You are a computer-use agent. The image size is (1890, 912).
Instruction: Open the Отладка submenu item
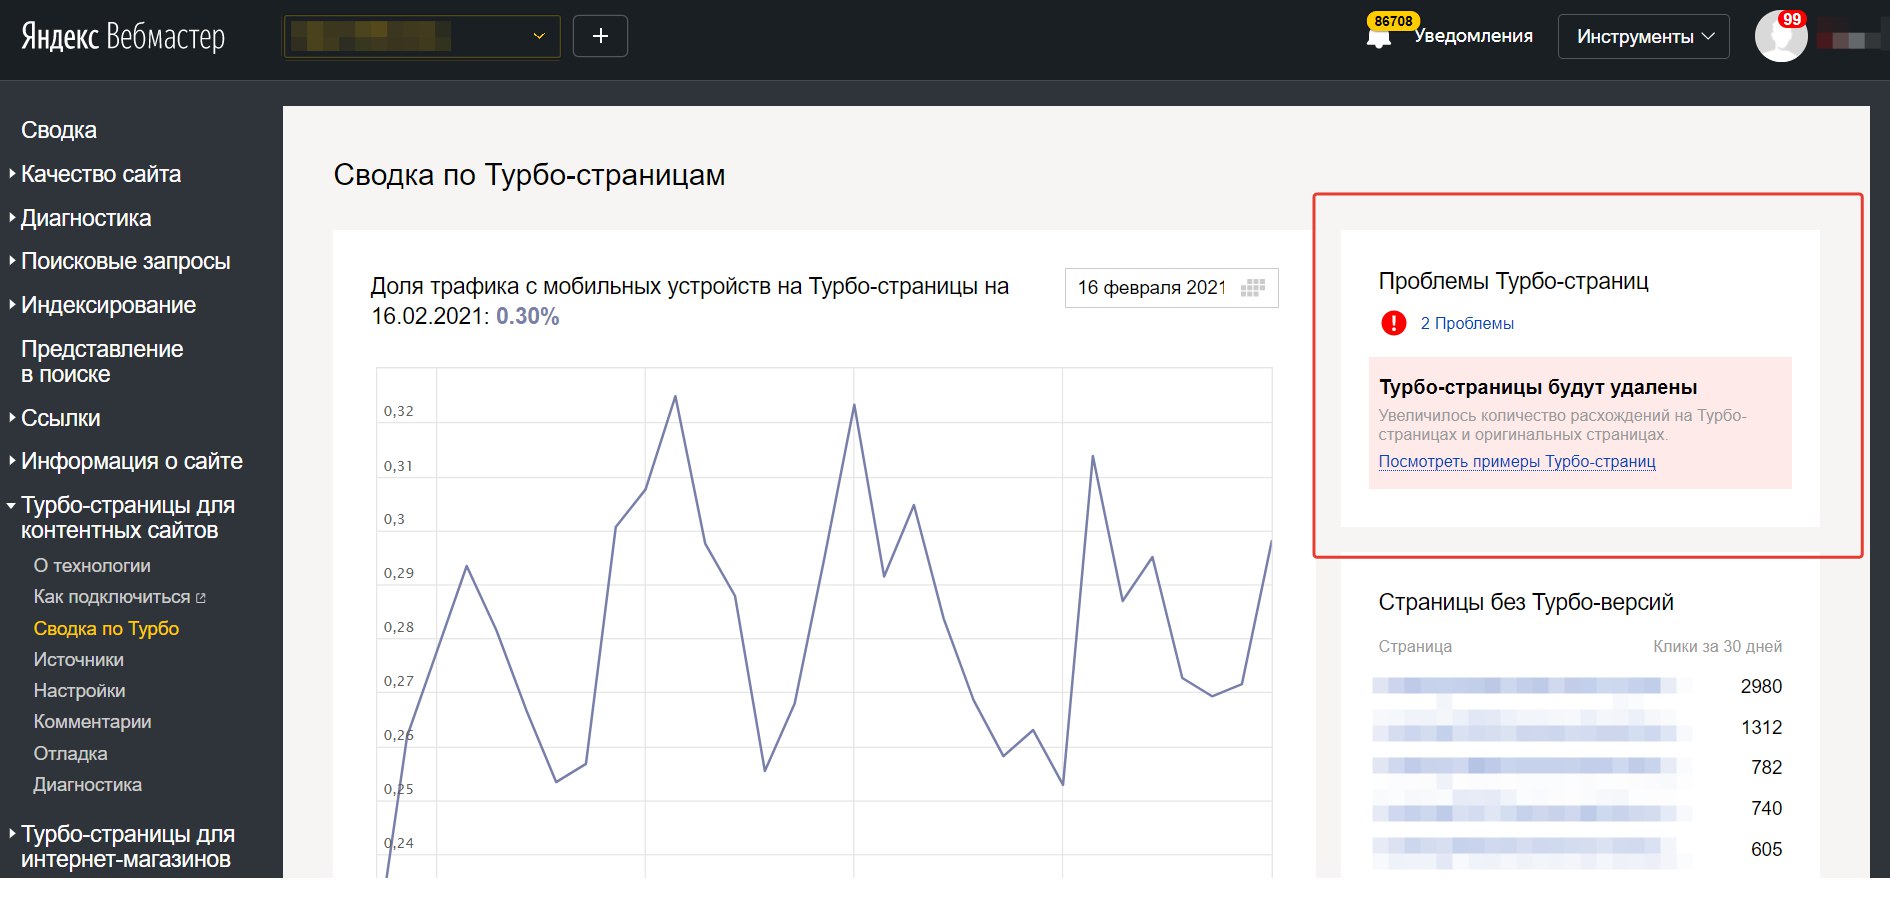(70, 754)
